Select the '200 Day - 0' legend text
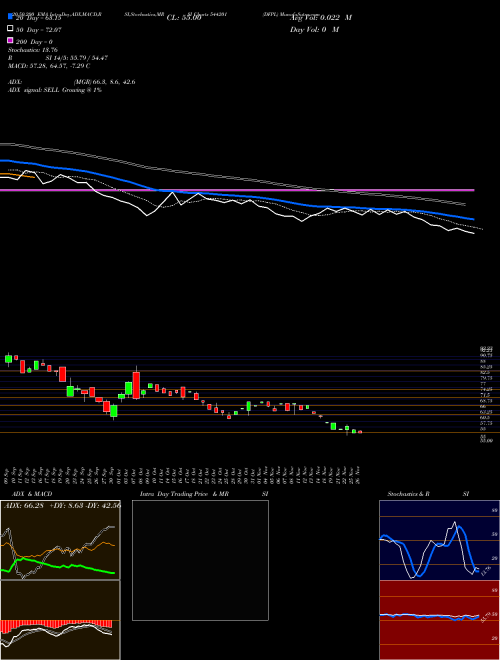 [35, 42]
